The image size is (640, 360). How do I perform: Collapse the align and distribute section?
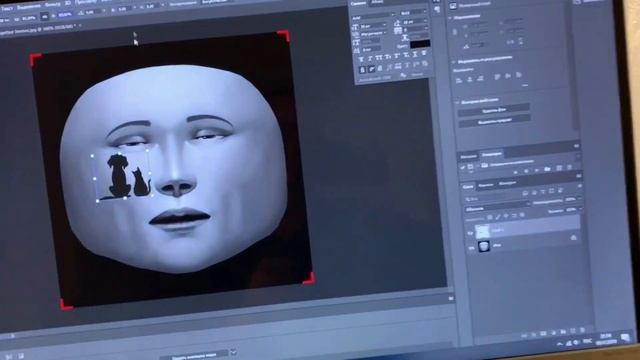tap(453, 62)
